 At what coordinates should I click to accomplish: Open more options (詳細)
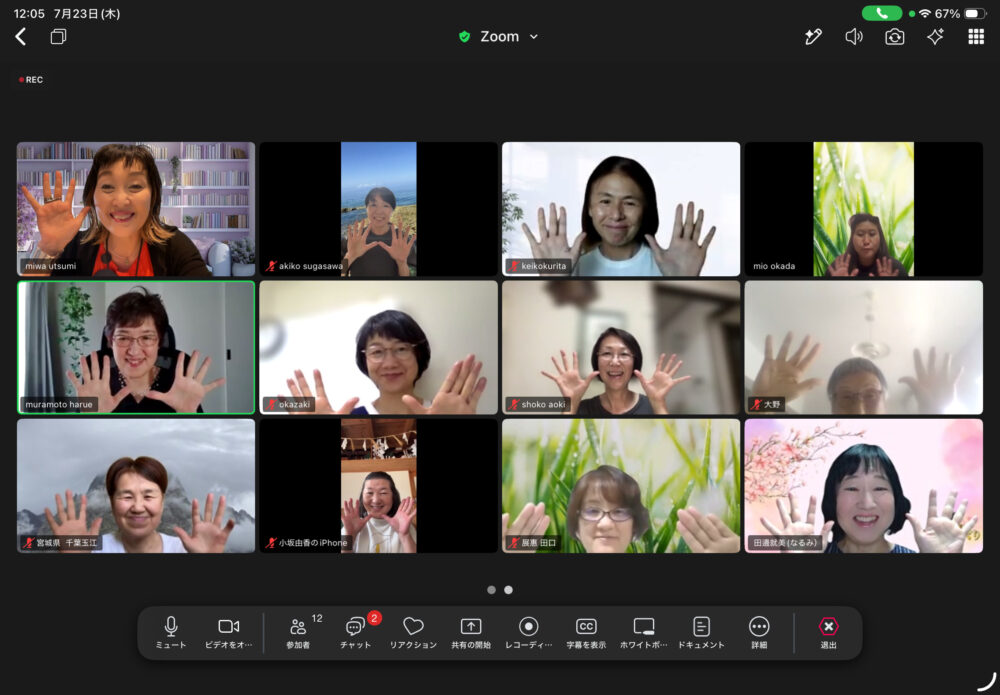point(759,633)
